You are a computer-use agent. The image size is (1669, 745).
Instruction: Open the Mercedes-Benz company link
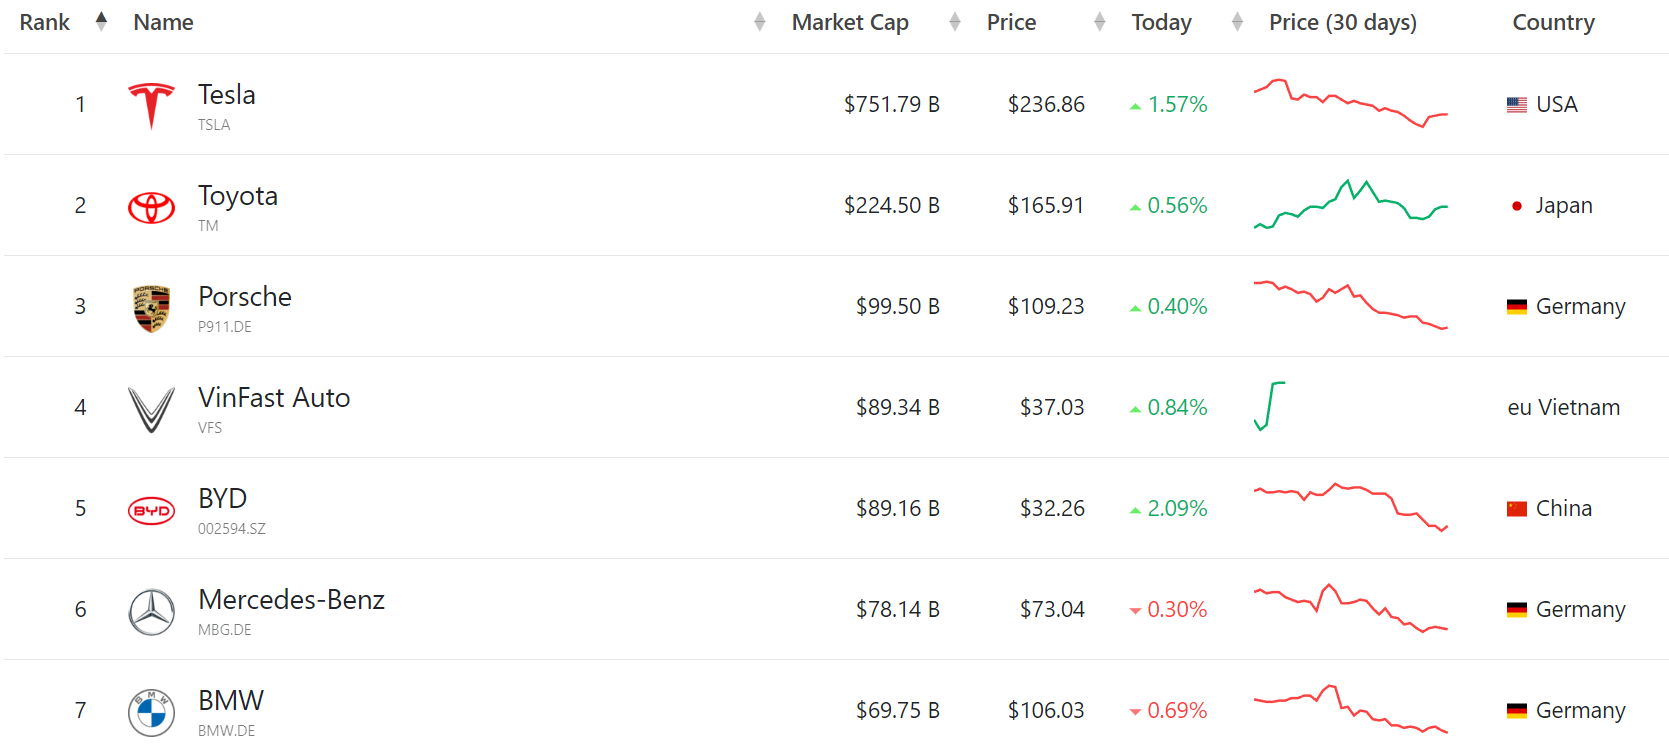291,600
